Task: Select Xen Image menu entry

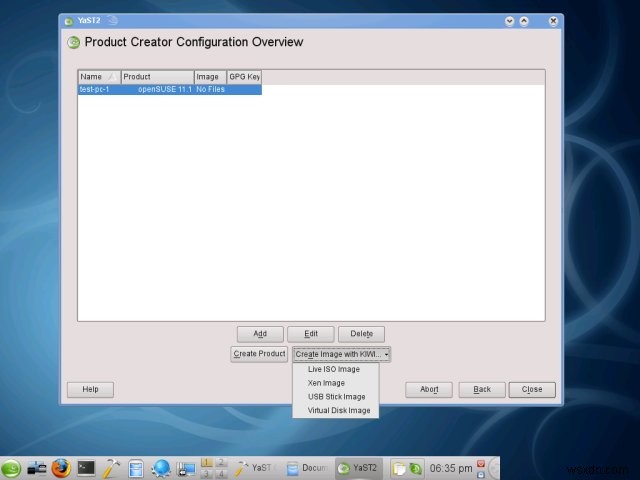Action: pos(326,383)
